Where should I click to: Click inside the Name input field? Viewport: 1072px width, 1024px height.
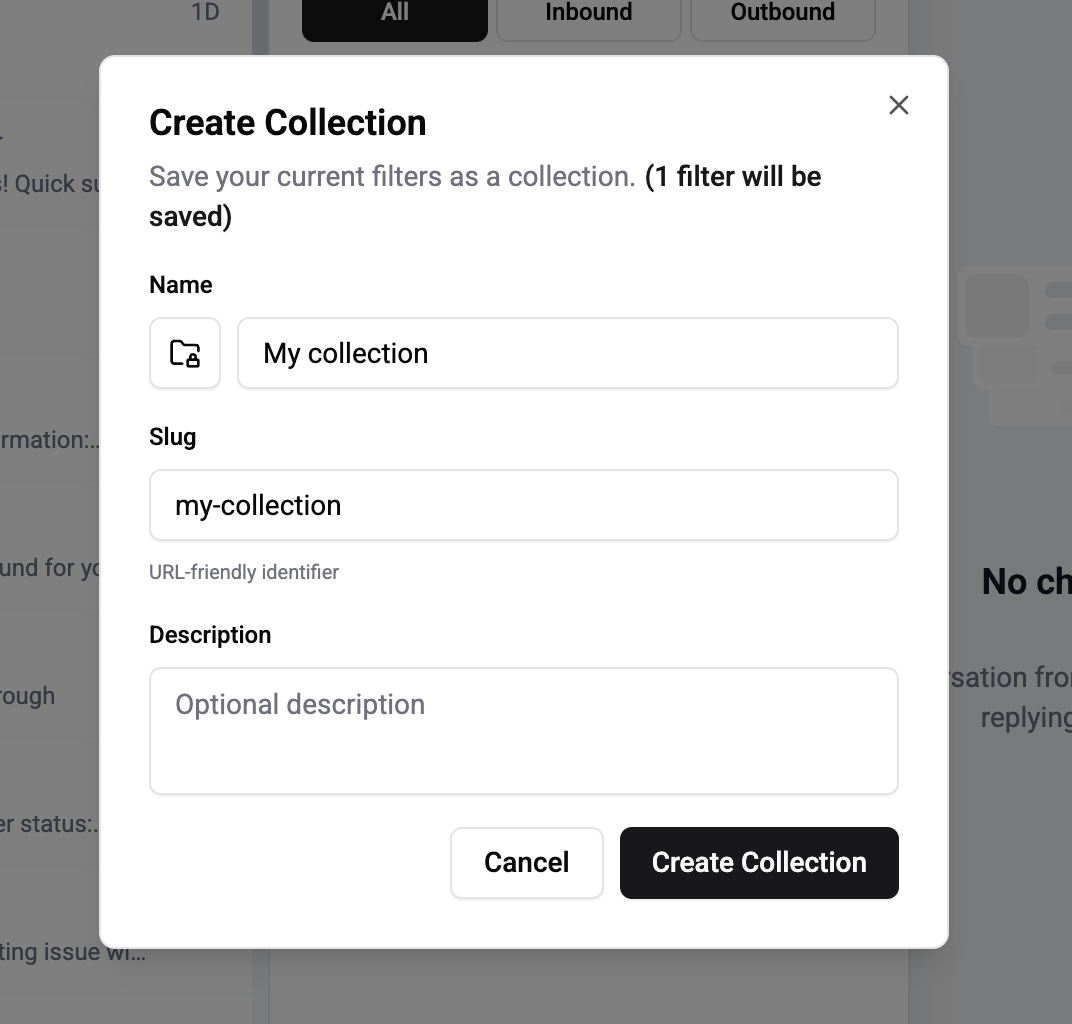[567, 353]
